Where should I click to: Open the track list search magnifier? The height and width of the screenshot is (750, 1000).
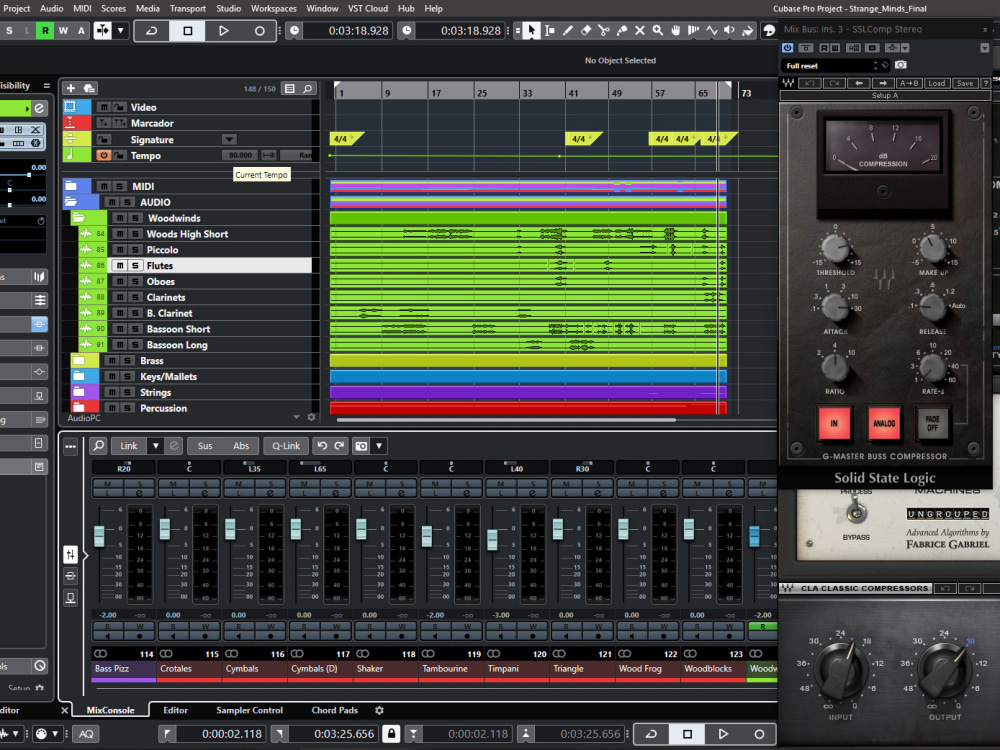[307, 89]
